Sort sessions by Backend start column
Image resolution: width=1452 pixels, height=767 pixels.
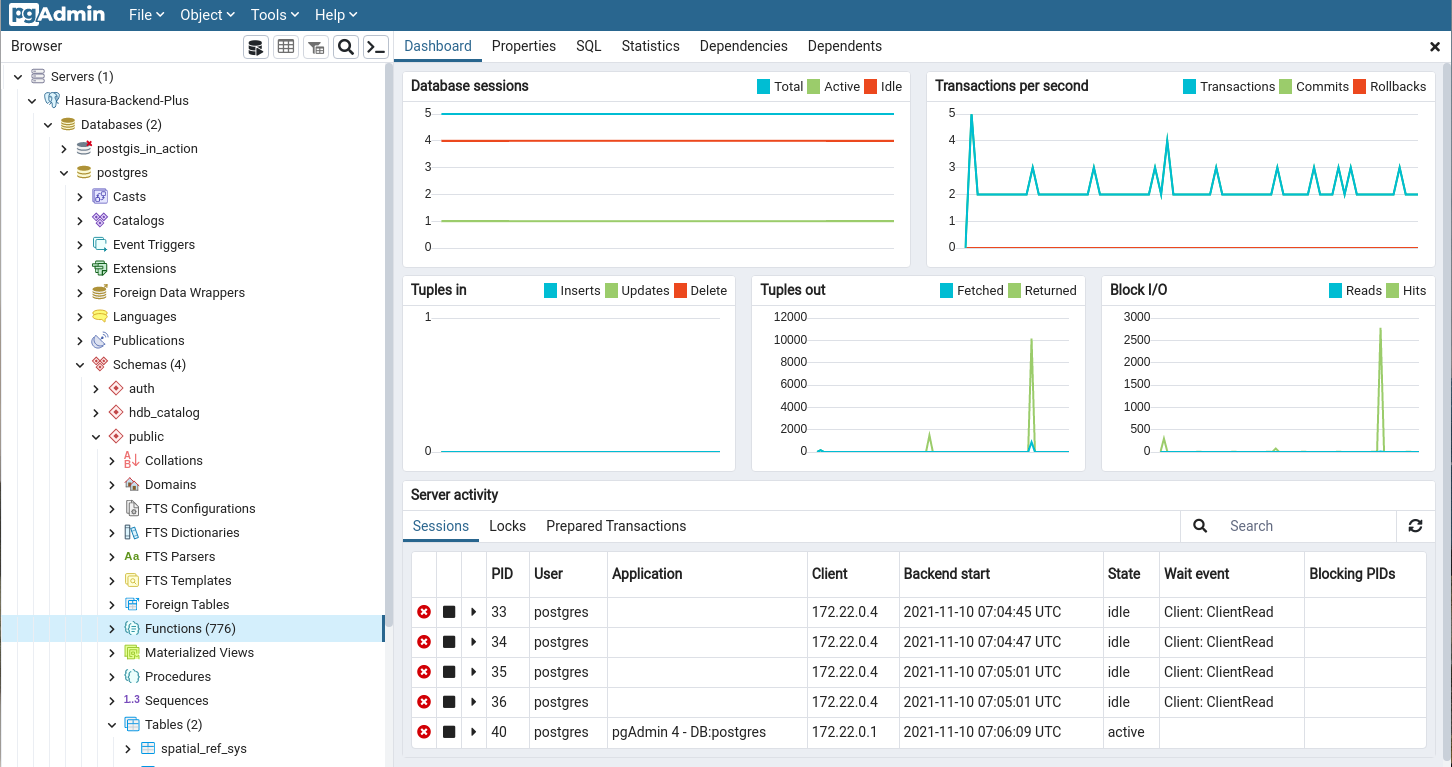[946, 574]
